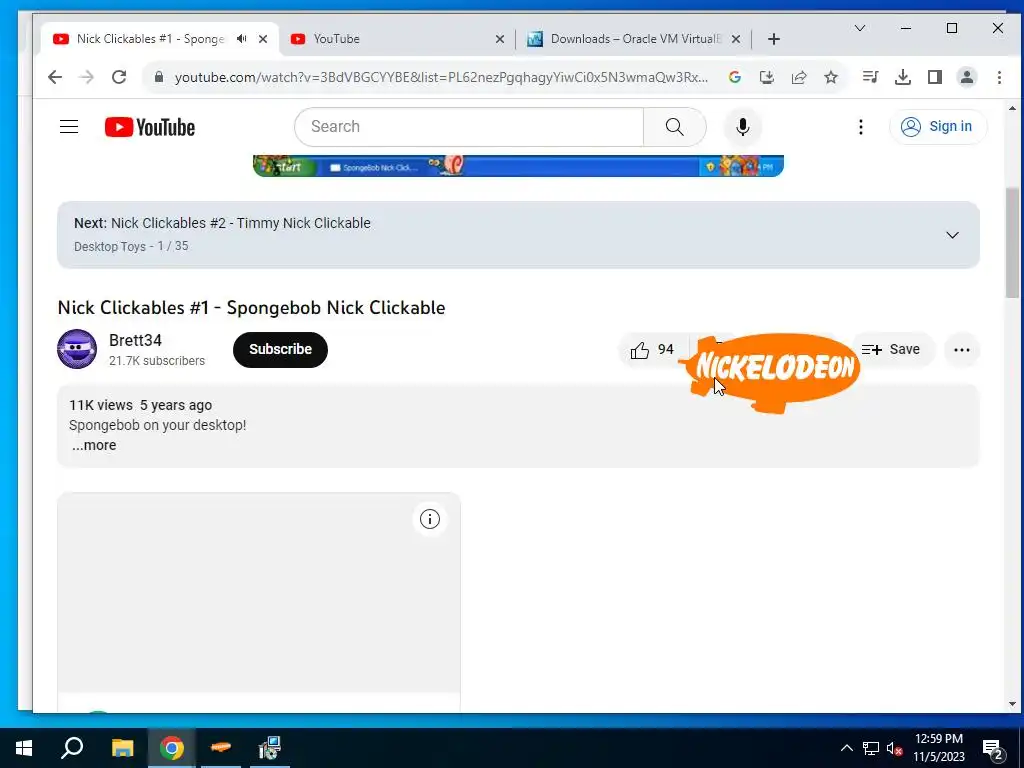1024x768 pixels.
Task: Expand description with ...more
Action: click(x=93, y=445)
